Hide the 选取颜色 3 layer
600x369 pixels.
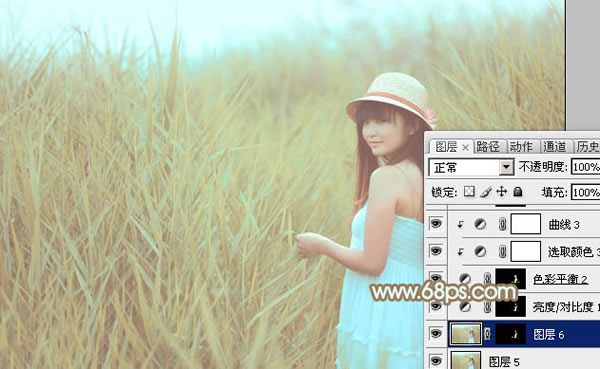[435, 251]
